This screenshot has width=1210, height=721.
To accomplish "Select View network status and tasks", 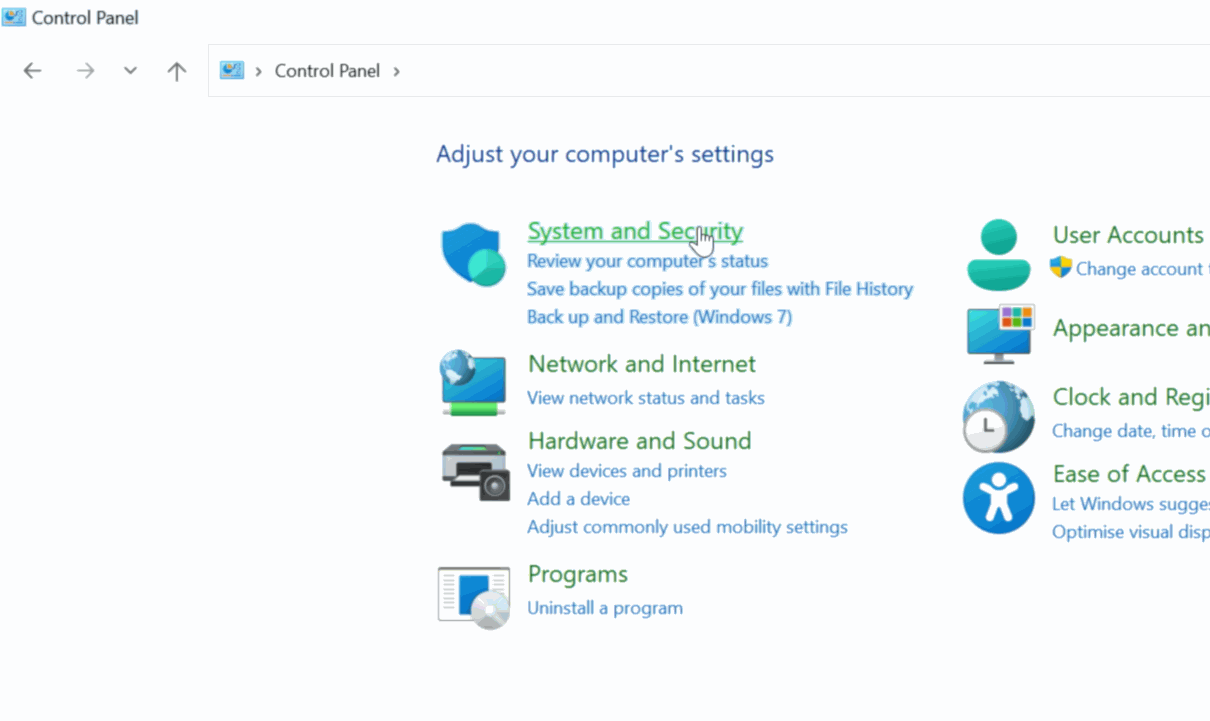I will point(645,398).
